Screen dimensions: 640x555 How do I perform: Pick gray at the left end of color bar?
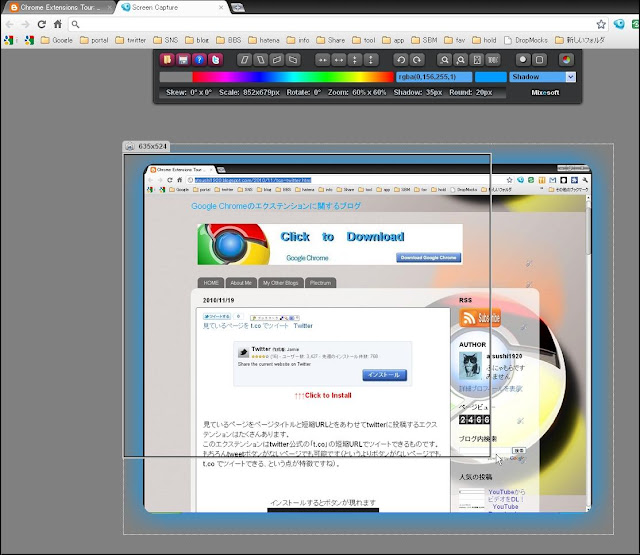point(176,77)
